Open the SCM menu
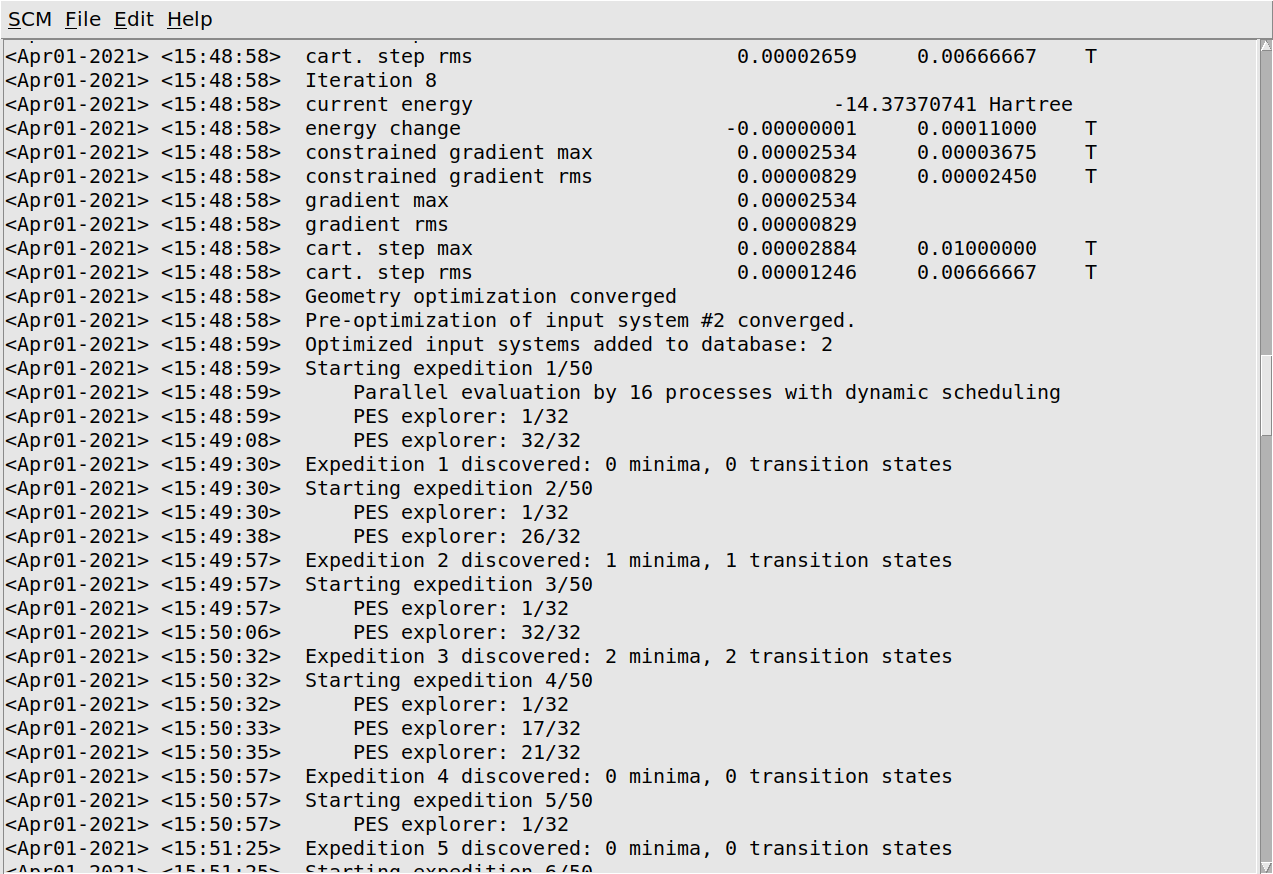This screenshot has width=1273, height=874. coord(29,20)
